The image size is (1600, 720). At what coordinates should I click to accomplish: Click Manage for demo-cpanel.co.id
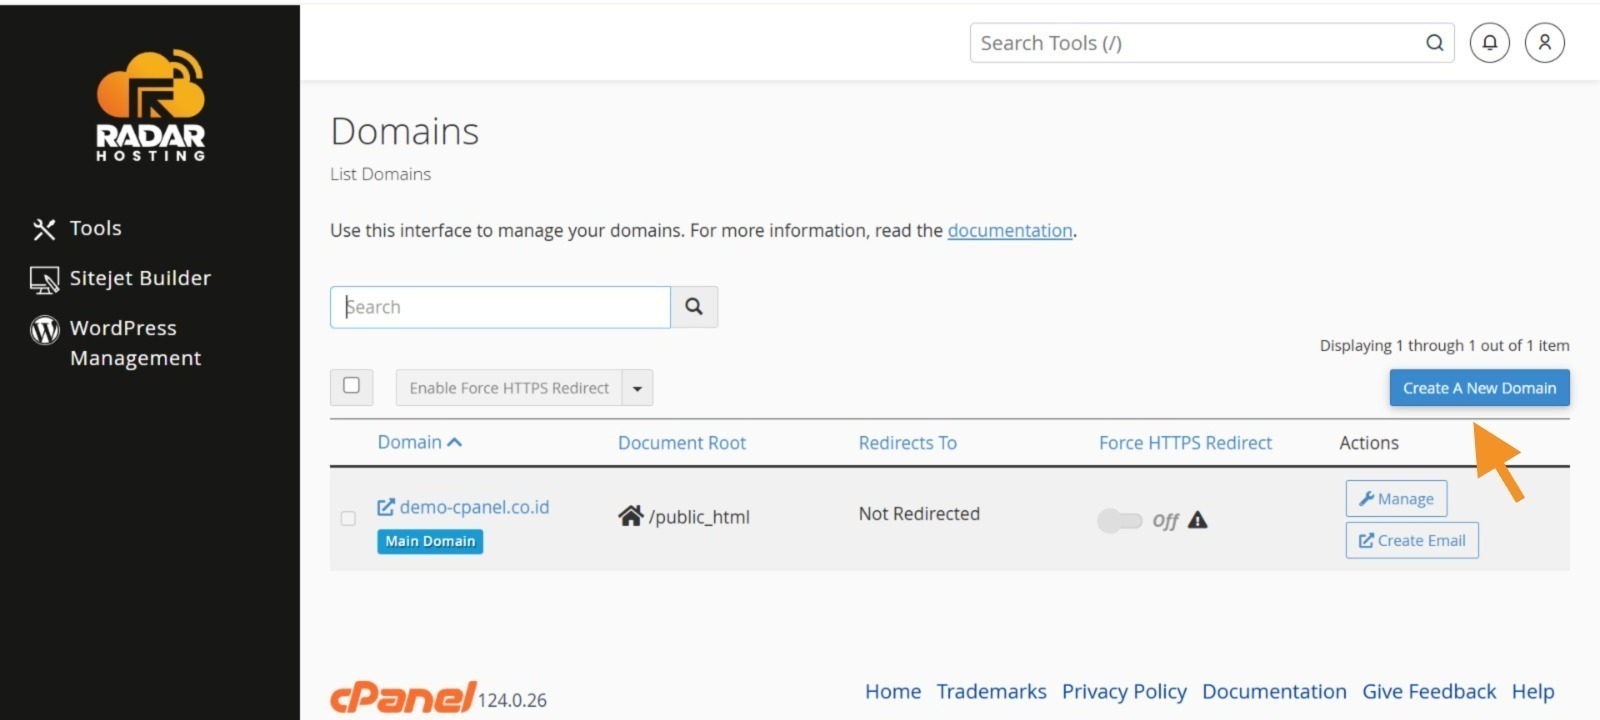(x=1396, y=499)
